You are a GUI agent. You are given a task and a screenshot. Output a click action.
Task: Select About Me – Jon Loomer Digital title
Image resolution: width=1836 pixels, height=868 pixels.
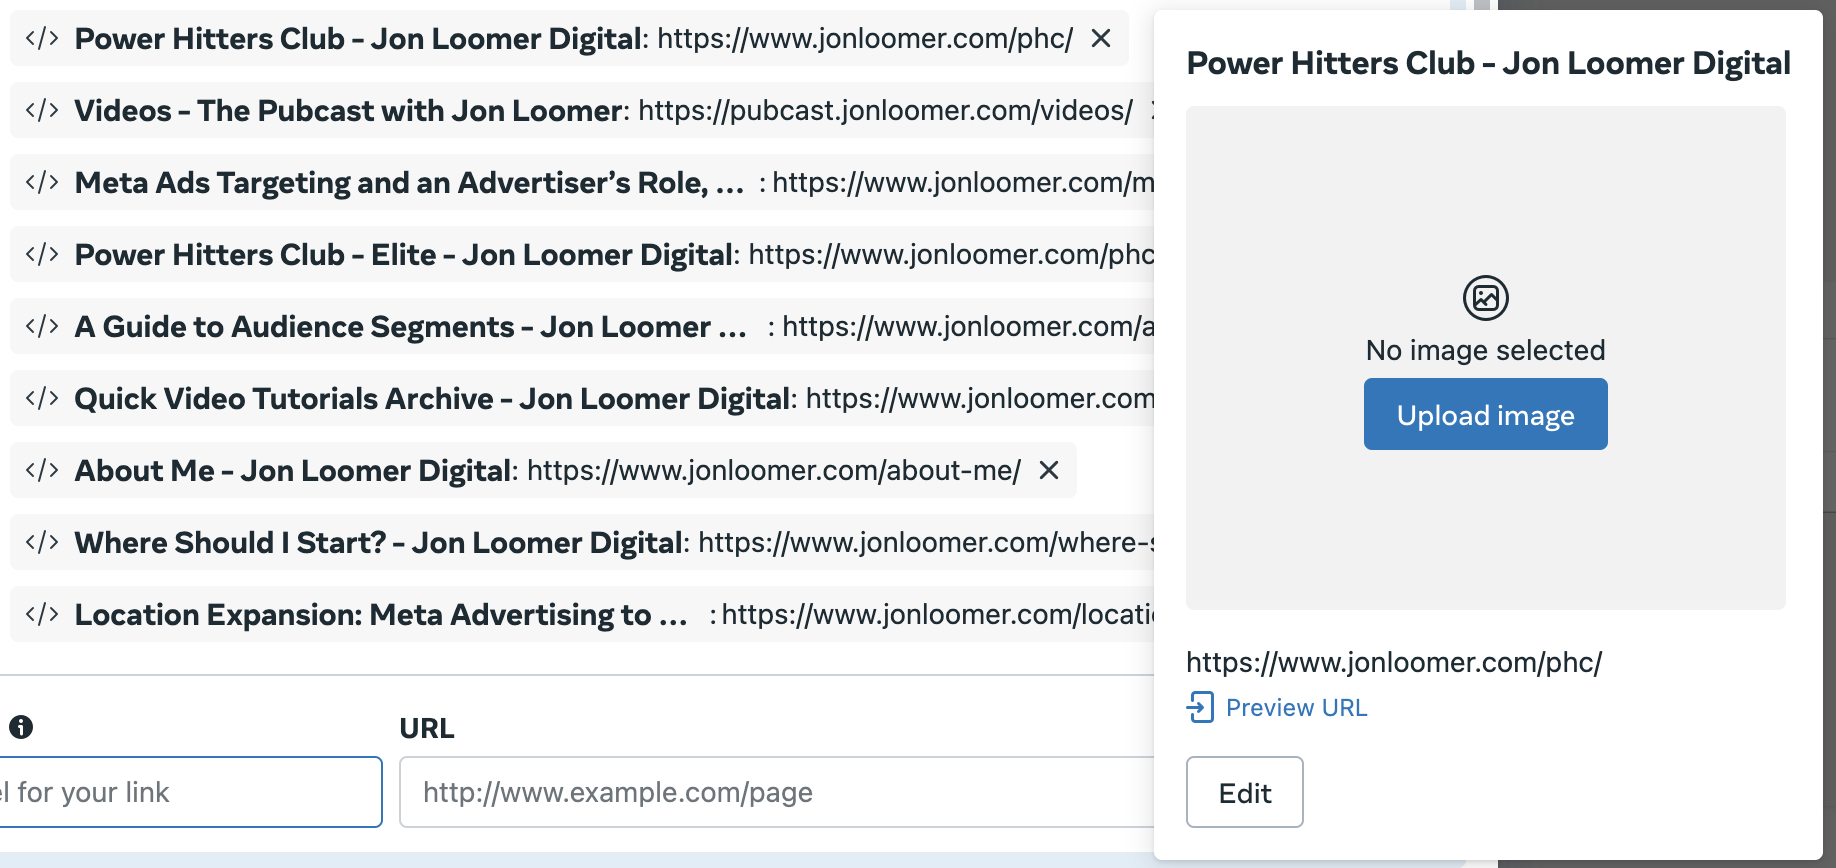coord(293,470)
